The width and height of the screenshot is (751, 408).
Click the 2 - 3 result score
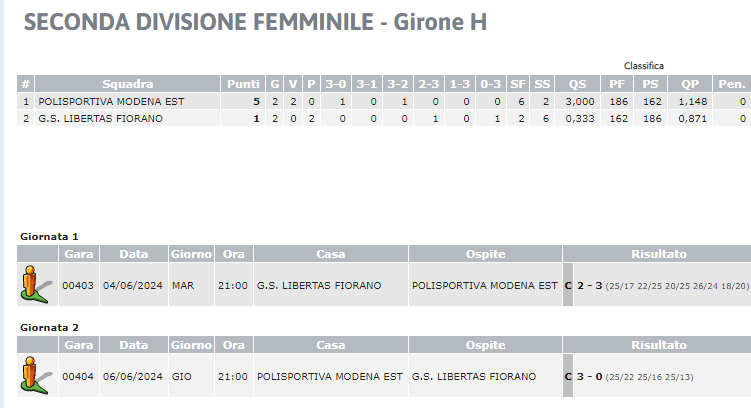point(589,285)
